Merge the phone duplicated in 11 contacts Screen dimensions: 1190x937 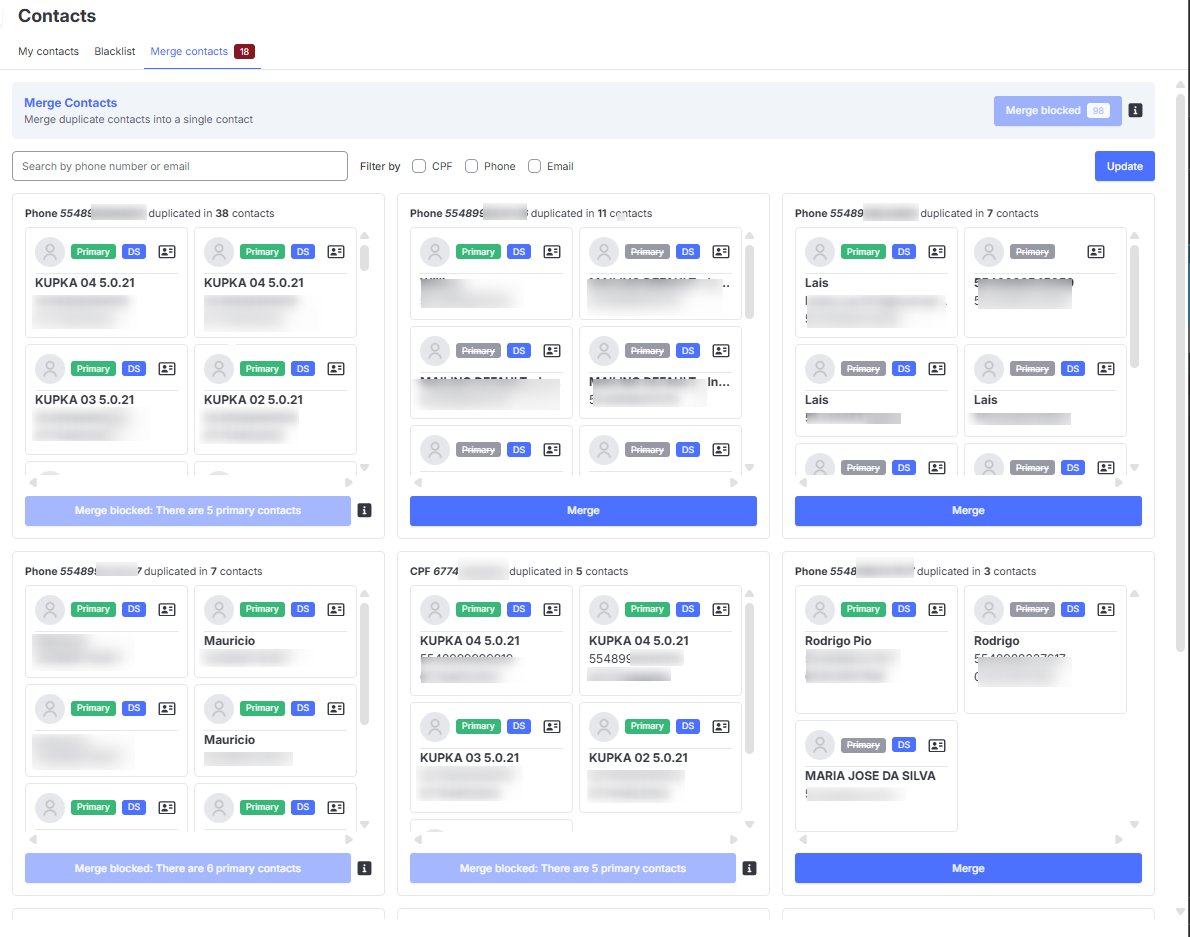click(x=583, y=511)
